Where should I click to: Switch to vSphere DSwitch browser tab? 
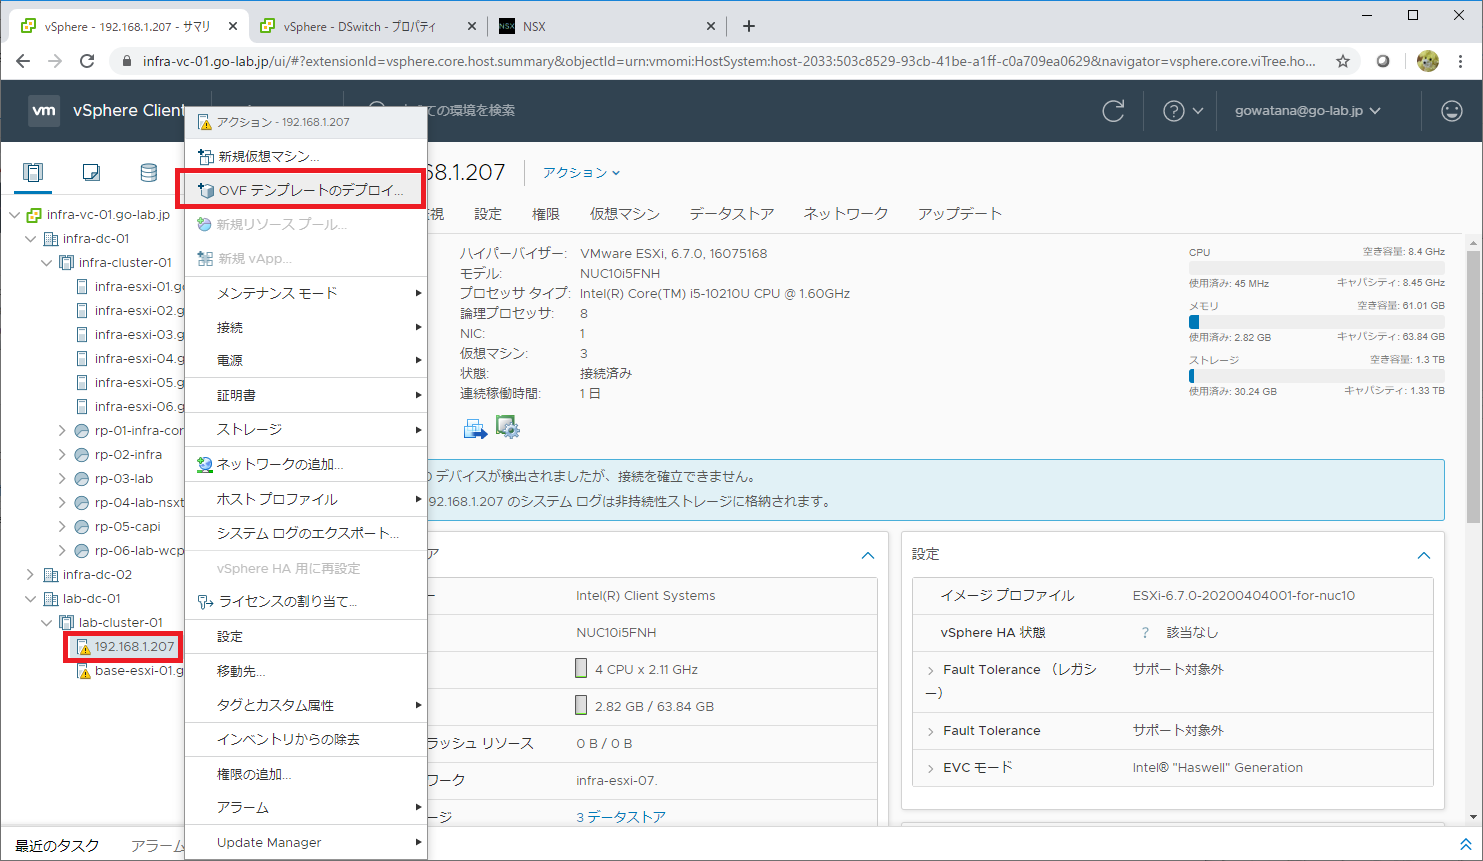pyautogui.click(x=367, y=26)
